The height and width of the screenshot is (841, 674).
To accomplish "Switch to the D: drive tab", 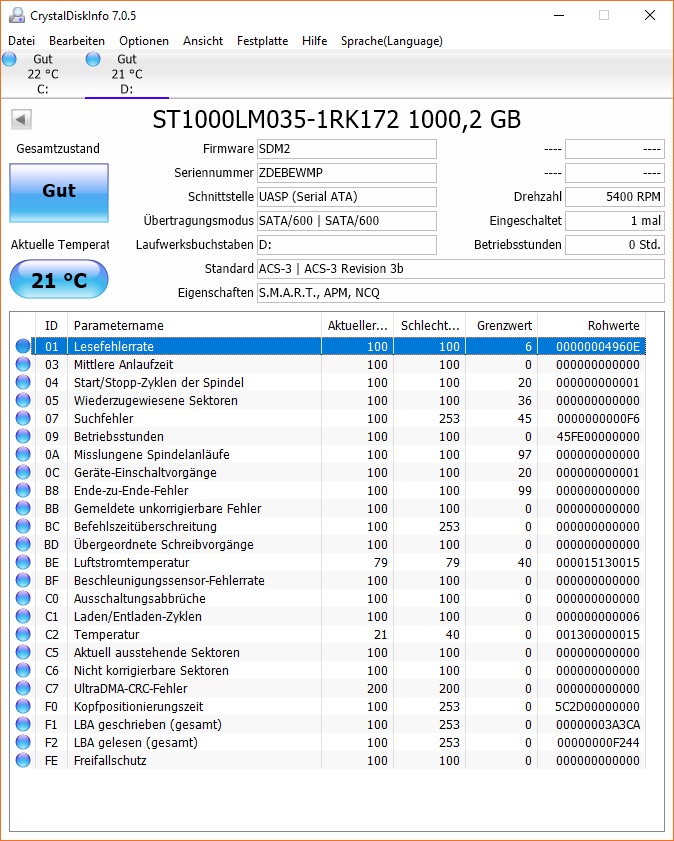I will pyautogui.click(x=127, y=74).
